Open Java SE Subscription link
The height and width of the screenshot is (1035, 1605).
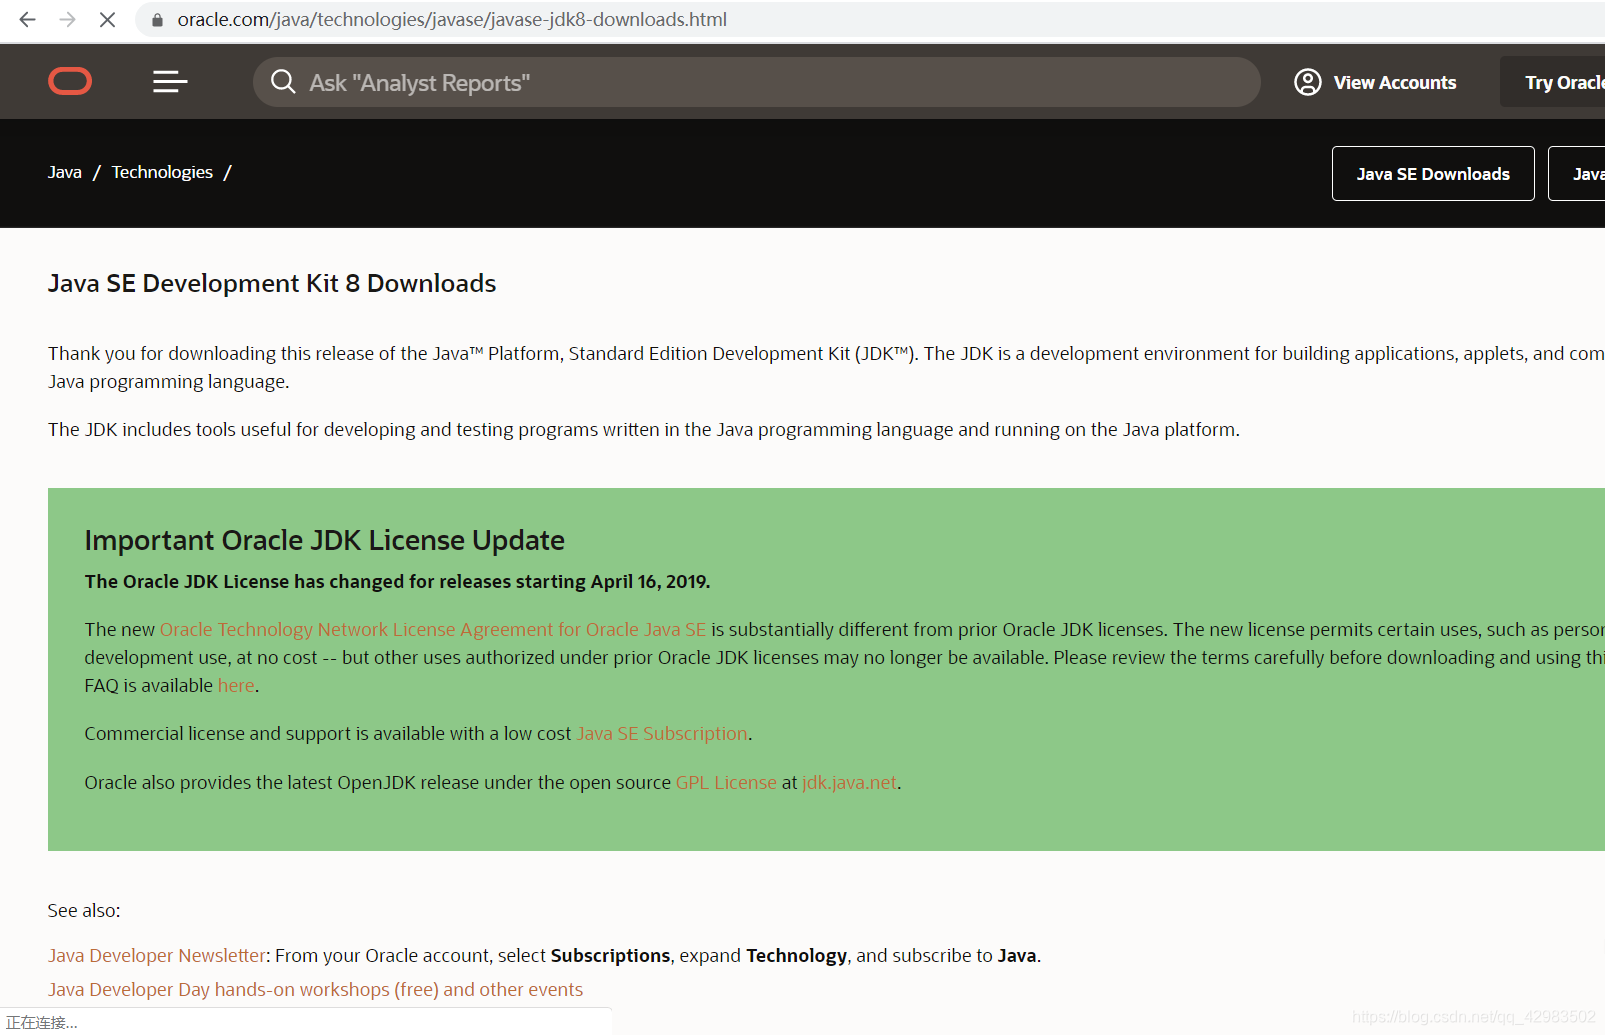[662, 734]
